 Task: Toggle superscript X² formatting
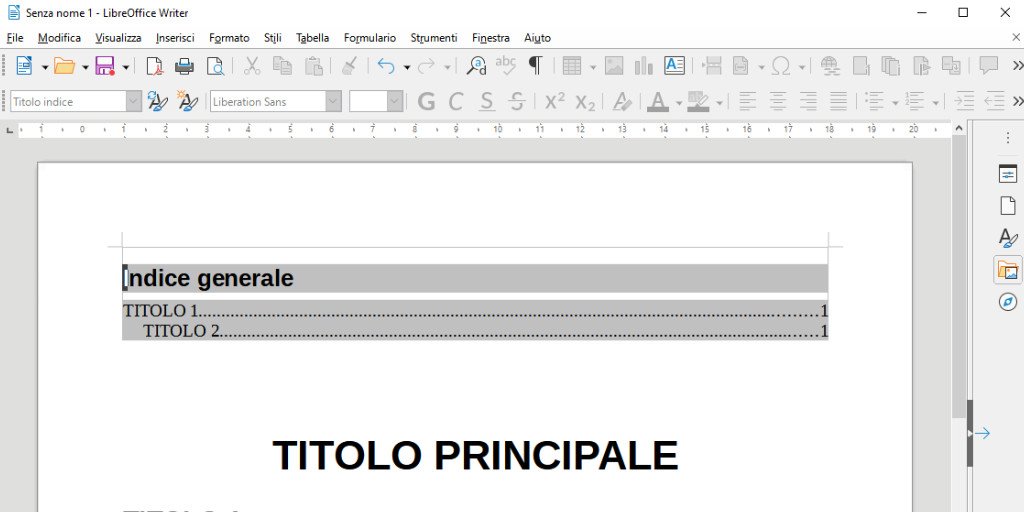[x=554, y=101]
